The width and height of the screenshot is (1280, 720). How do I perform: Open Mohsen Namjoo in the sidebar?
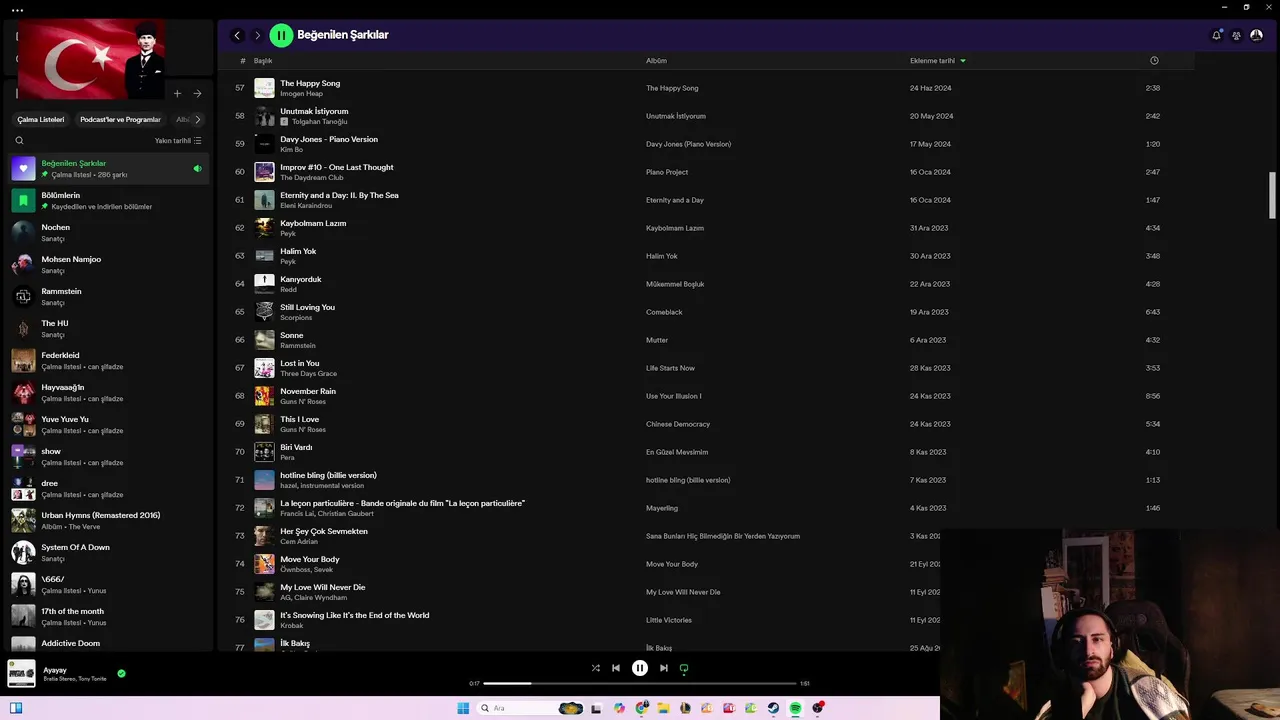108,265
